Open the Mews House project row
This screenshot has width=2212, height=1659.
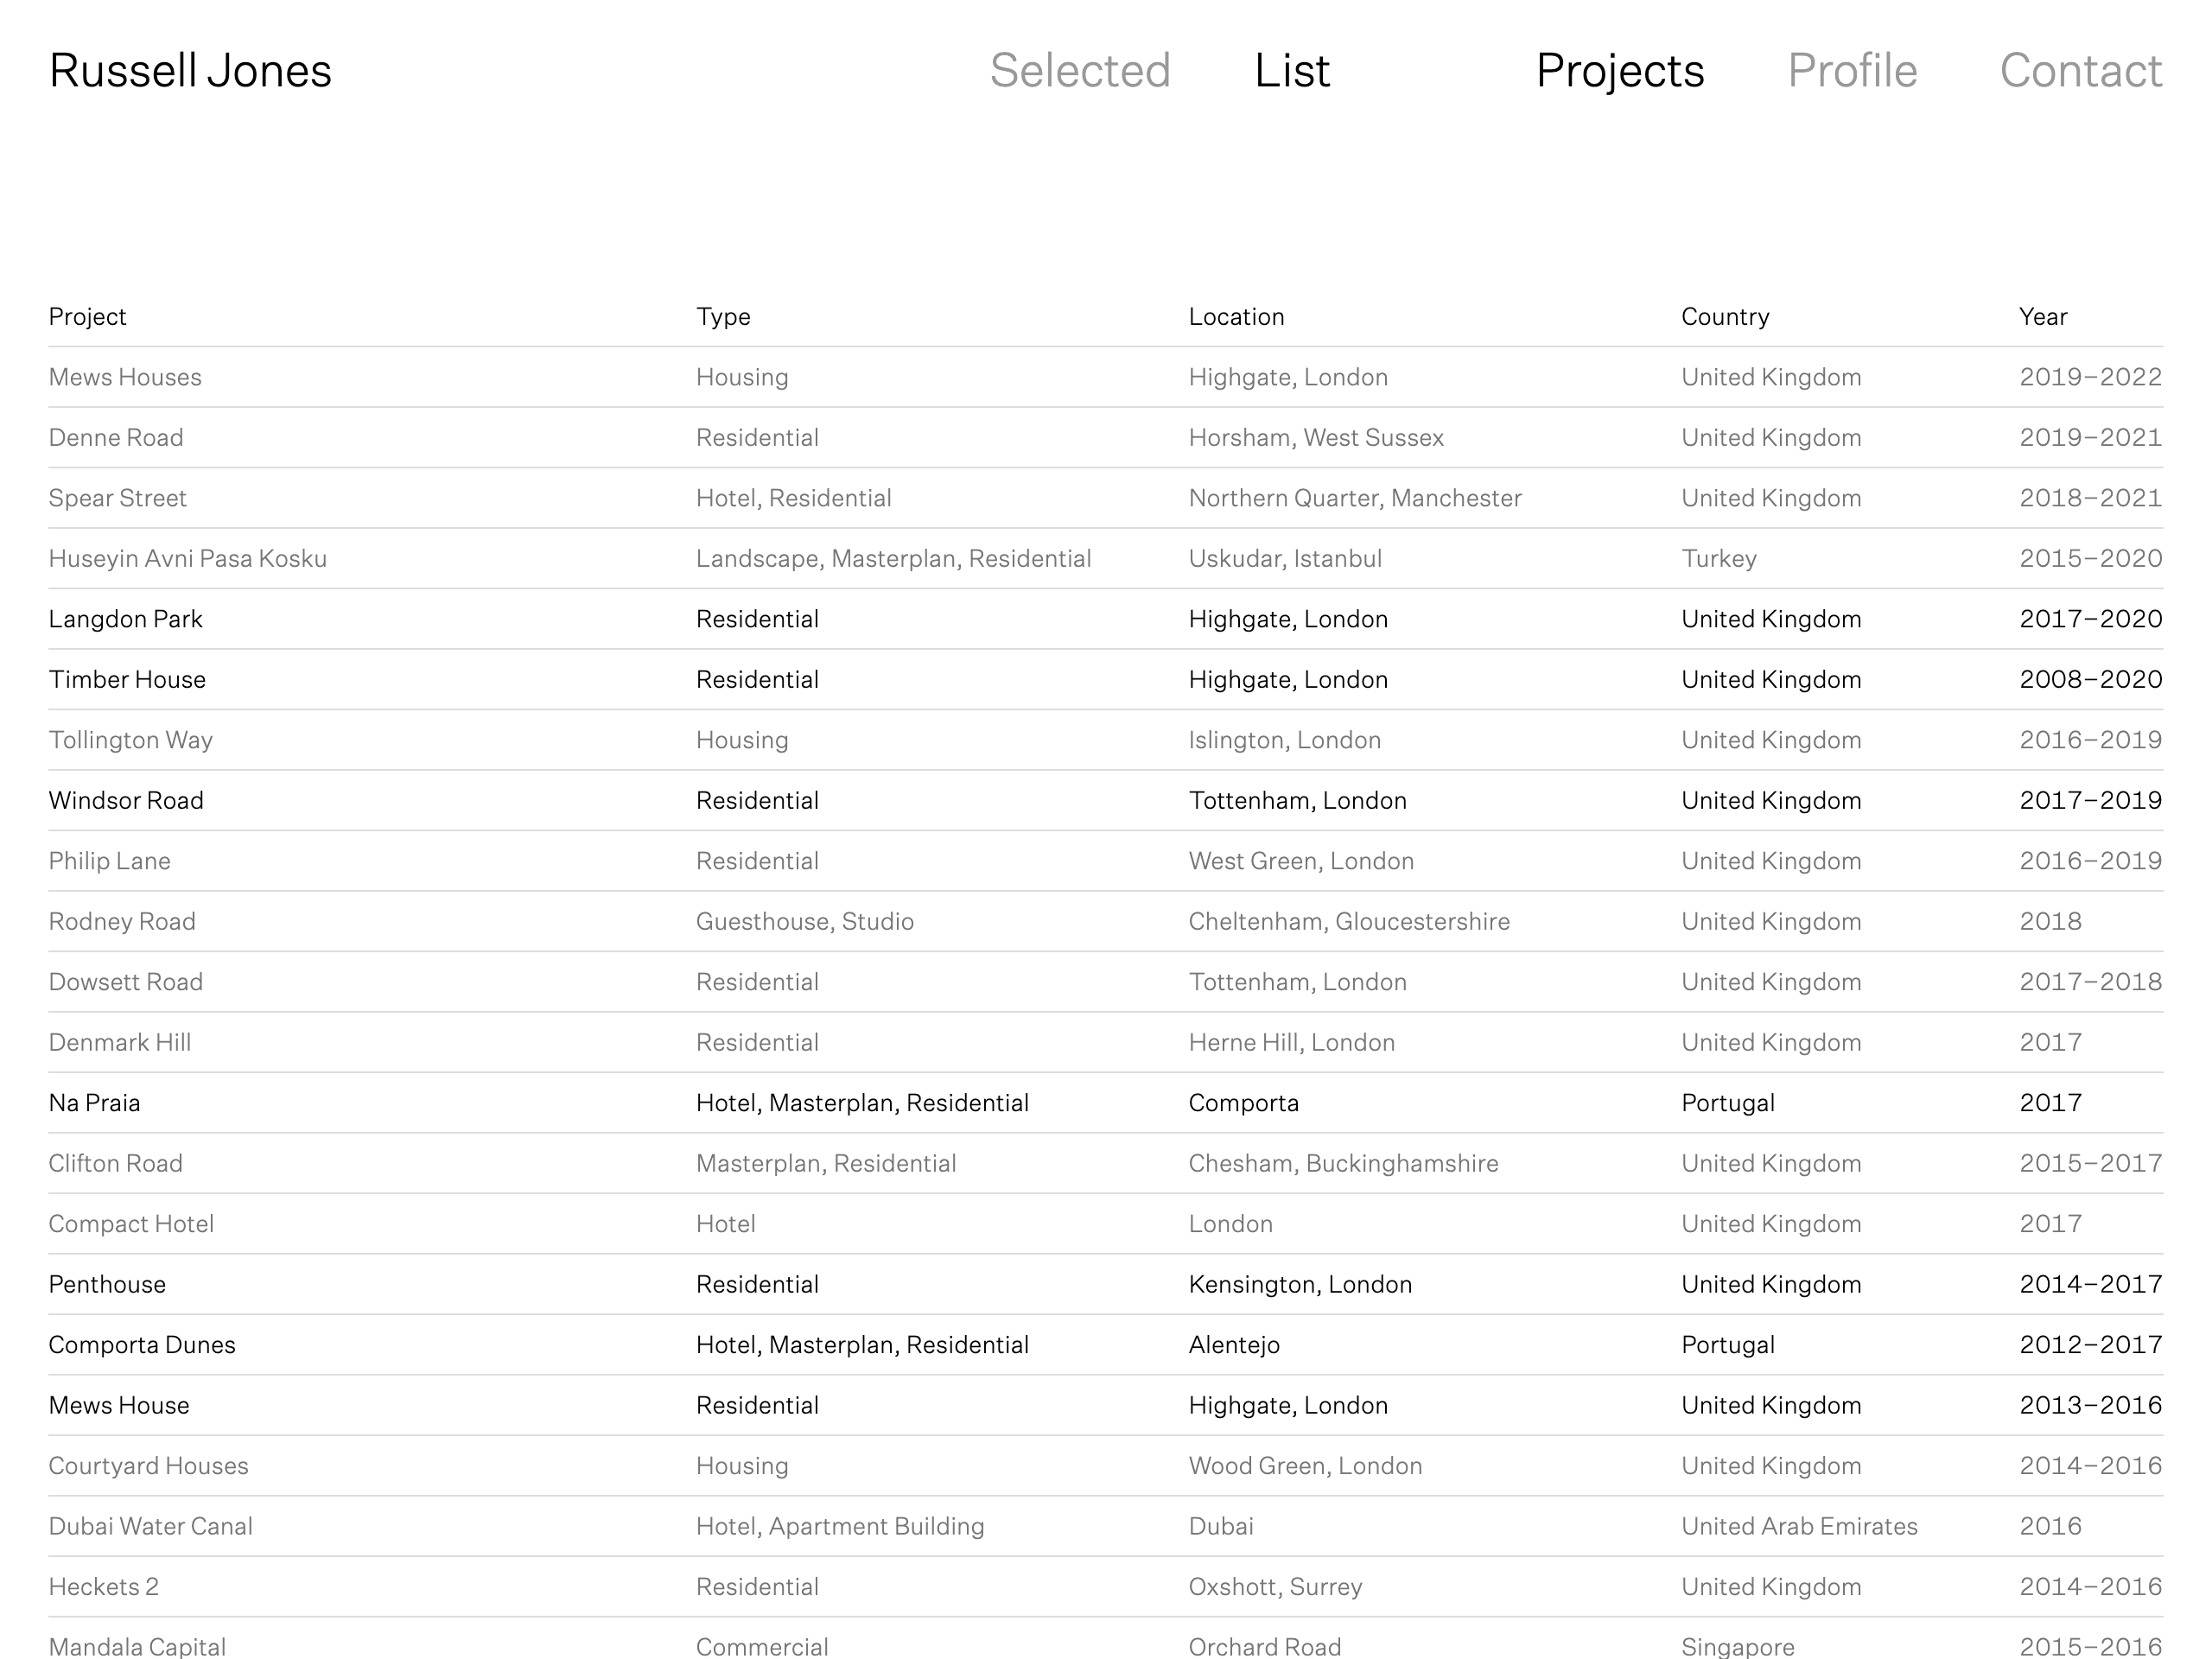pyautogui.click(x=1106, y=1405)
